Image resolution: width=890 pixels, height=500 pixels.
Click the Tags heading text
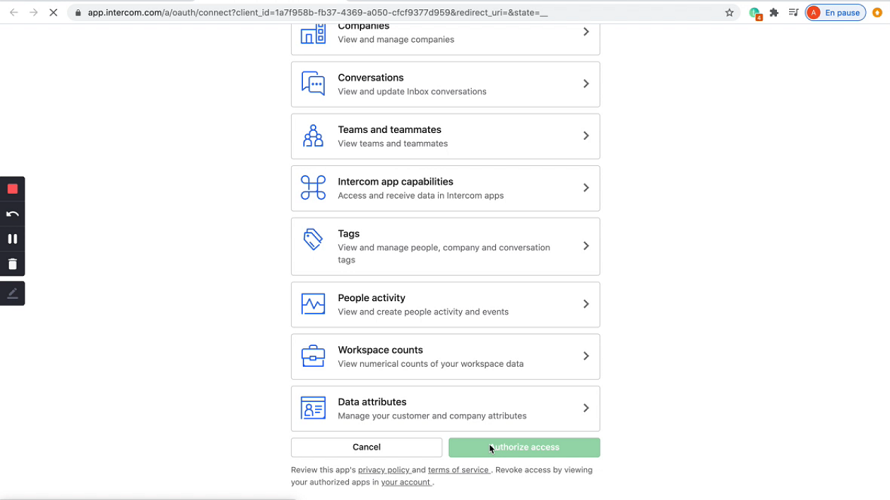(349, 234)
